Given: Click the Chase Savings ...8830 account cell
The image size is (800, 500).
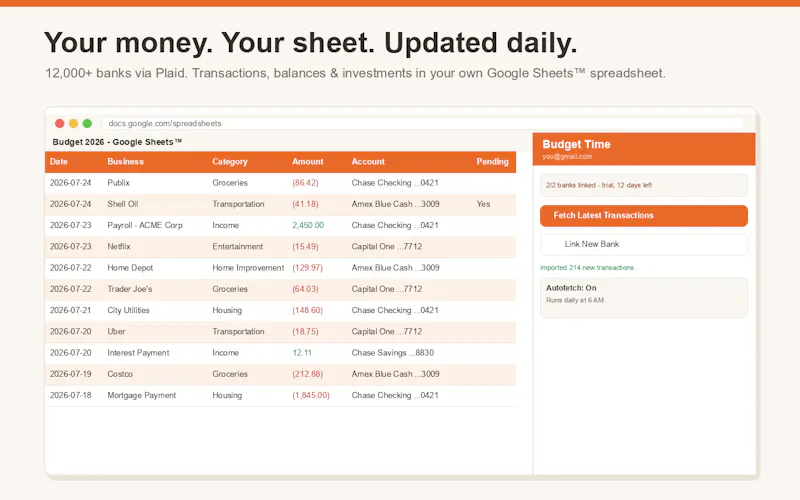Looking at the screenshot, I should [392, 353].
